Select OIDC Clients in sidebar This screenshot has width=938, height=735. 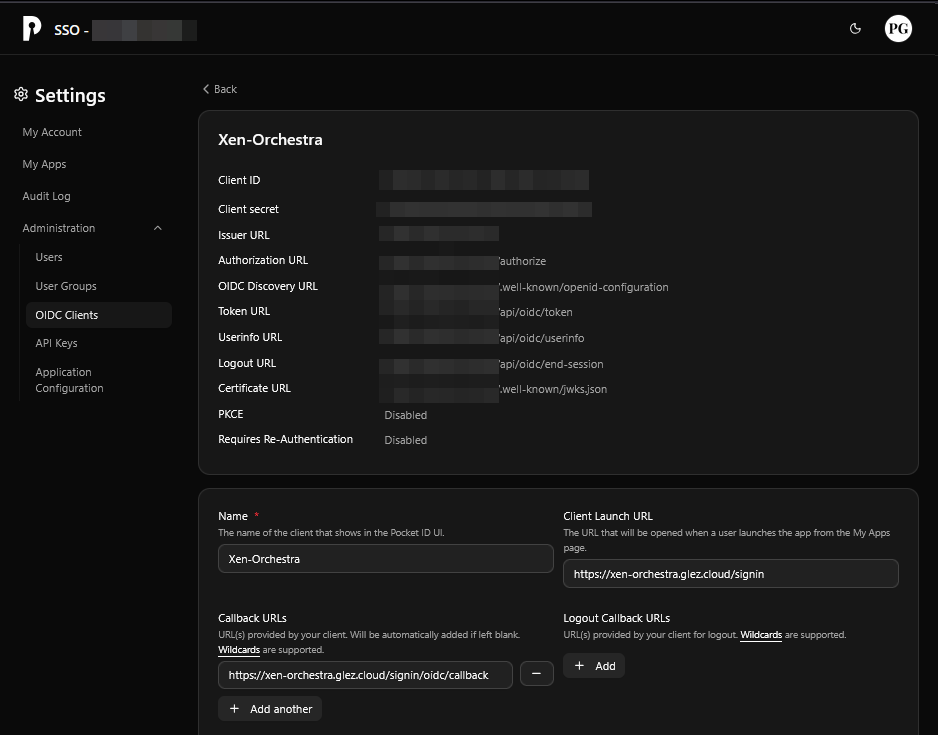pyautogui.click(x=99, y=315)
